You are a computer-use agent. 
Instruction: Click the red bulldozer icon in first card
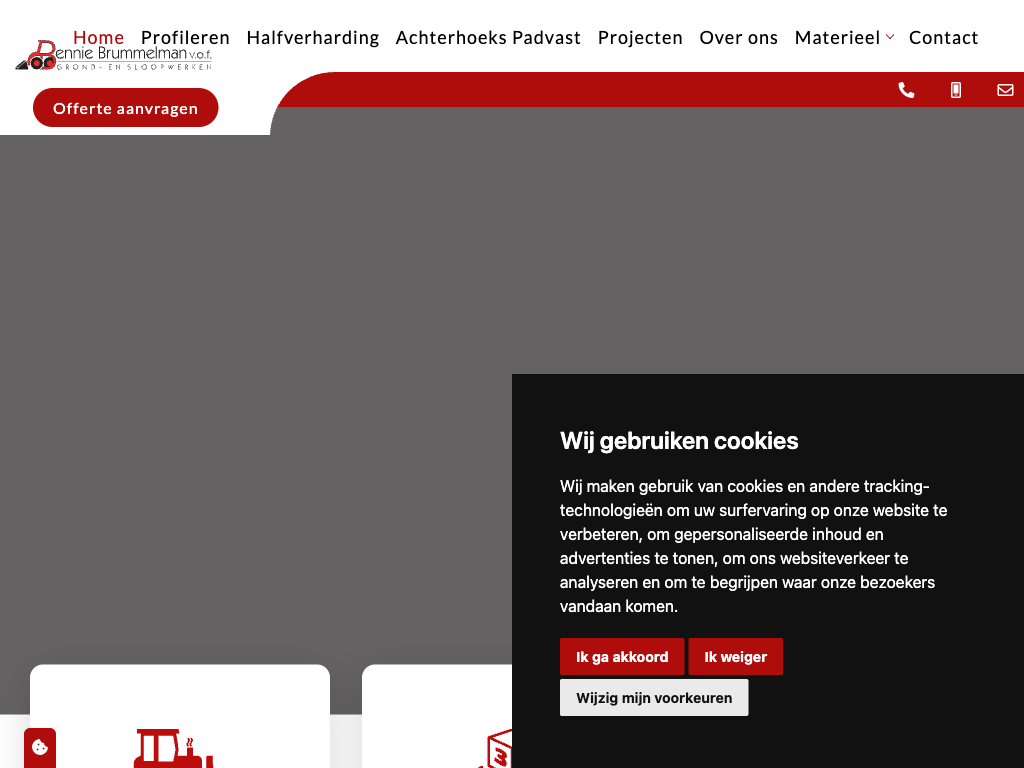[173, 748]
